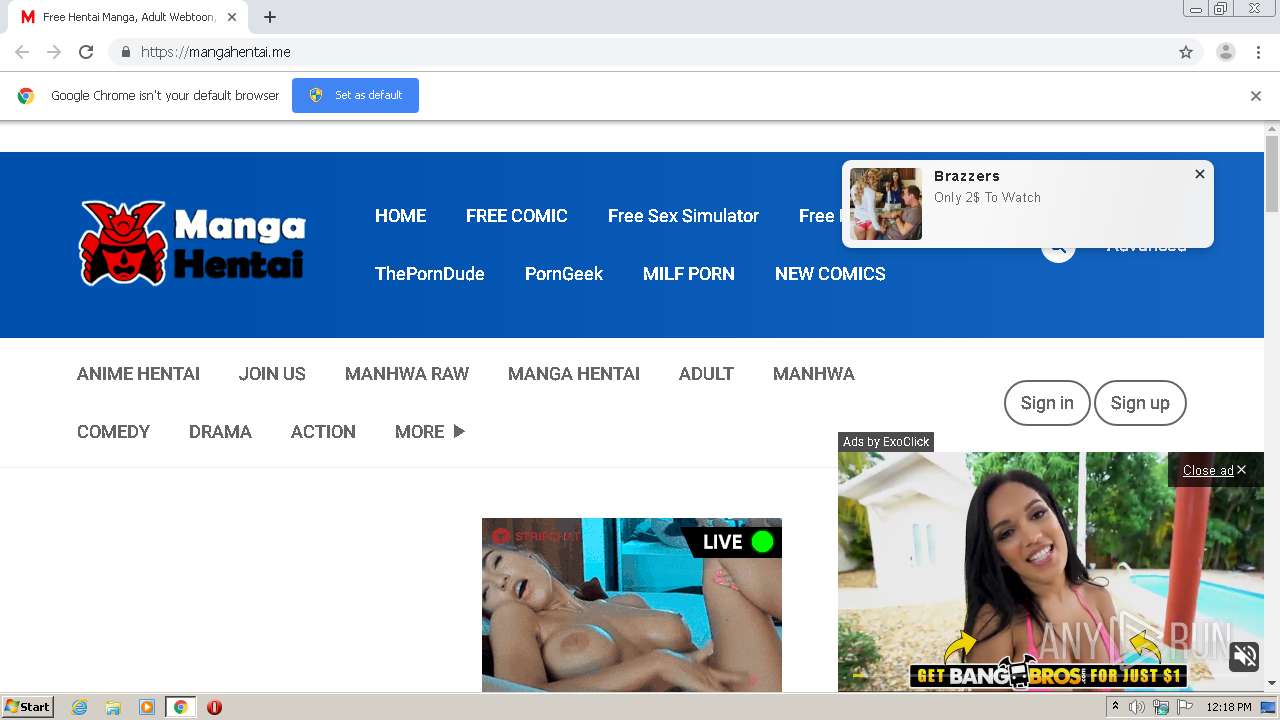This screenshot has height=720, width=1280.
Task: Select ADULT category
Action: point(706,374)
